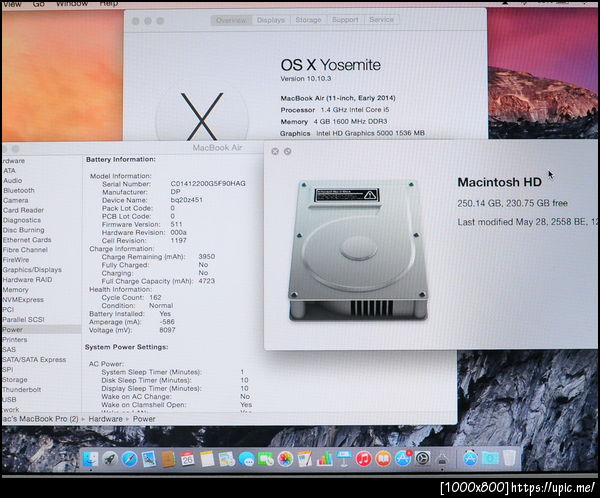Open Maps icon in Dock
This screenshot has width=600, height=498.
pyautogui.click(x=227, y=459)
